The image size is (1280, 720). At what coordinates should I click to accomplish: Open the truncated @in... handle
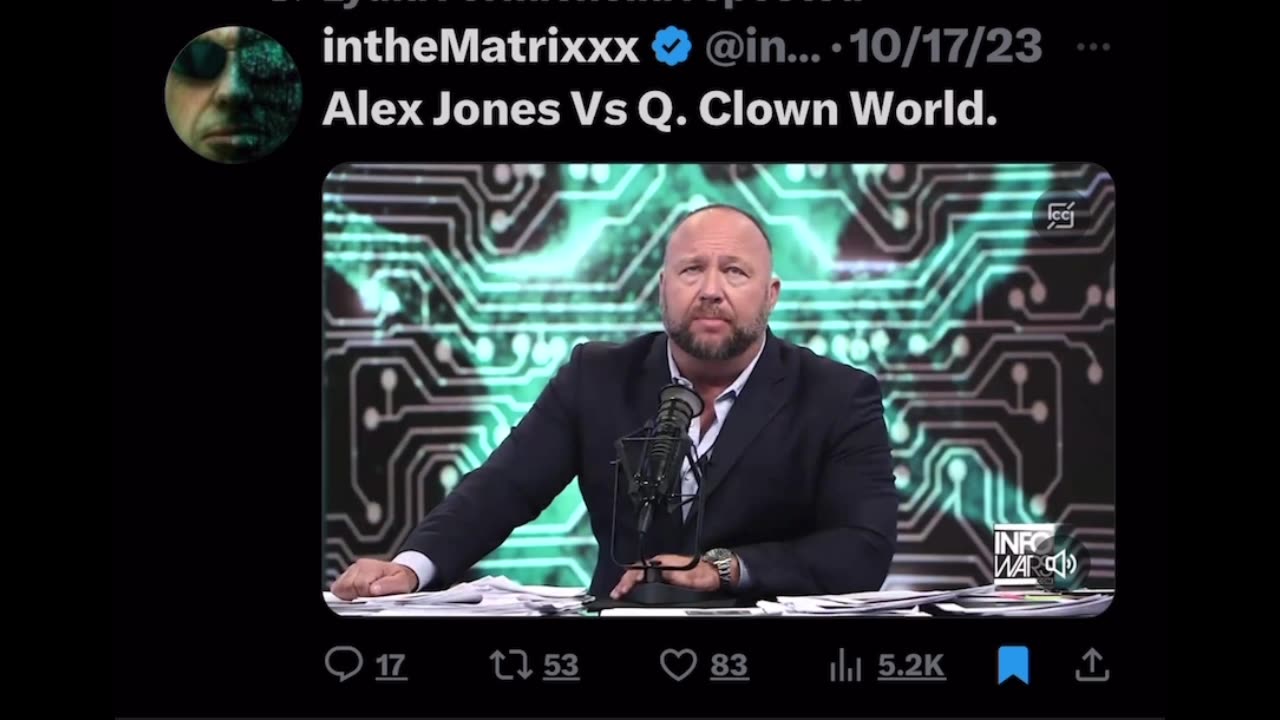click(762, 47)
